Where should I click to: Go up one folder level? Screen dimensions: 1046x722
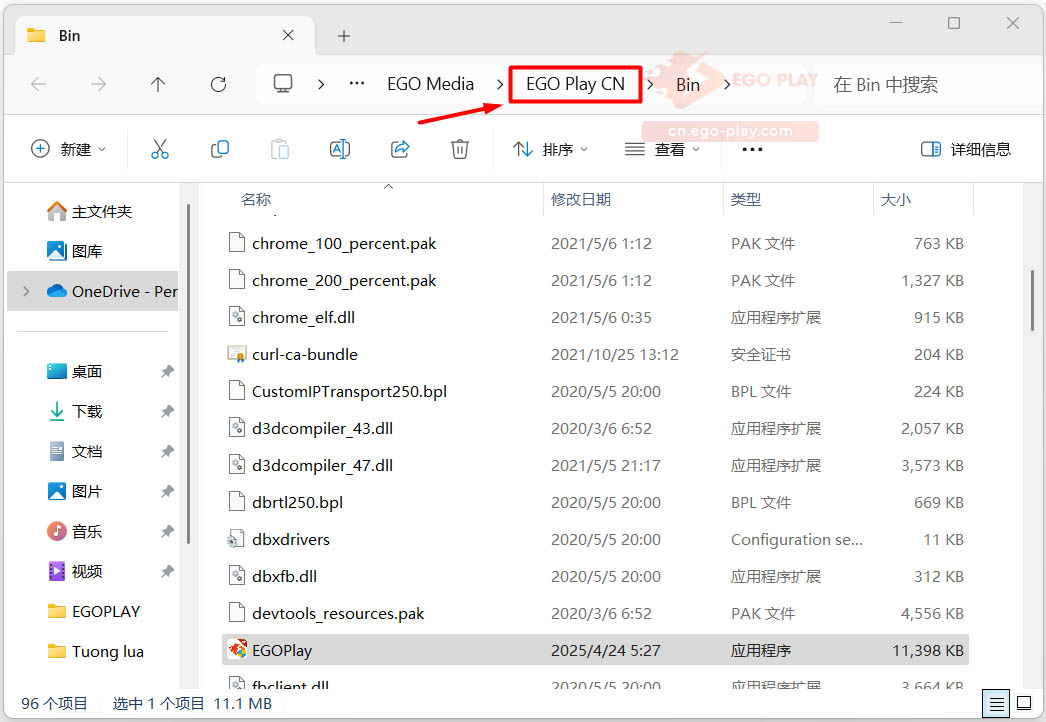point(158,84)
